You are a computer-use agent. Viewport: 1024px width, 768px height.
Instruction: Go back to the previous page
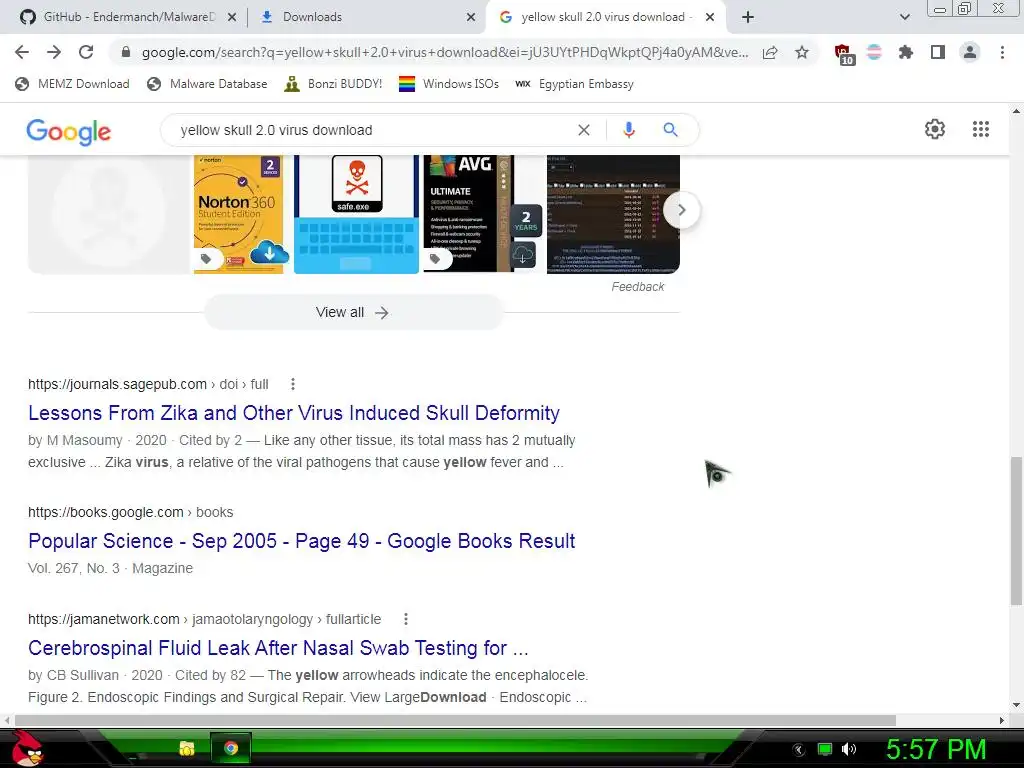point(22,52)
